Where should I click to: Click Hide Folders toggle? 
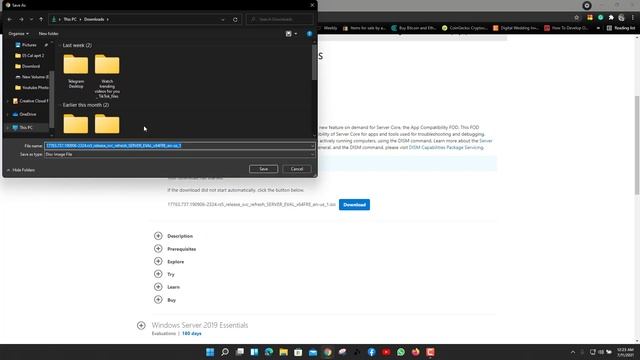[21, 170]
